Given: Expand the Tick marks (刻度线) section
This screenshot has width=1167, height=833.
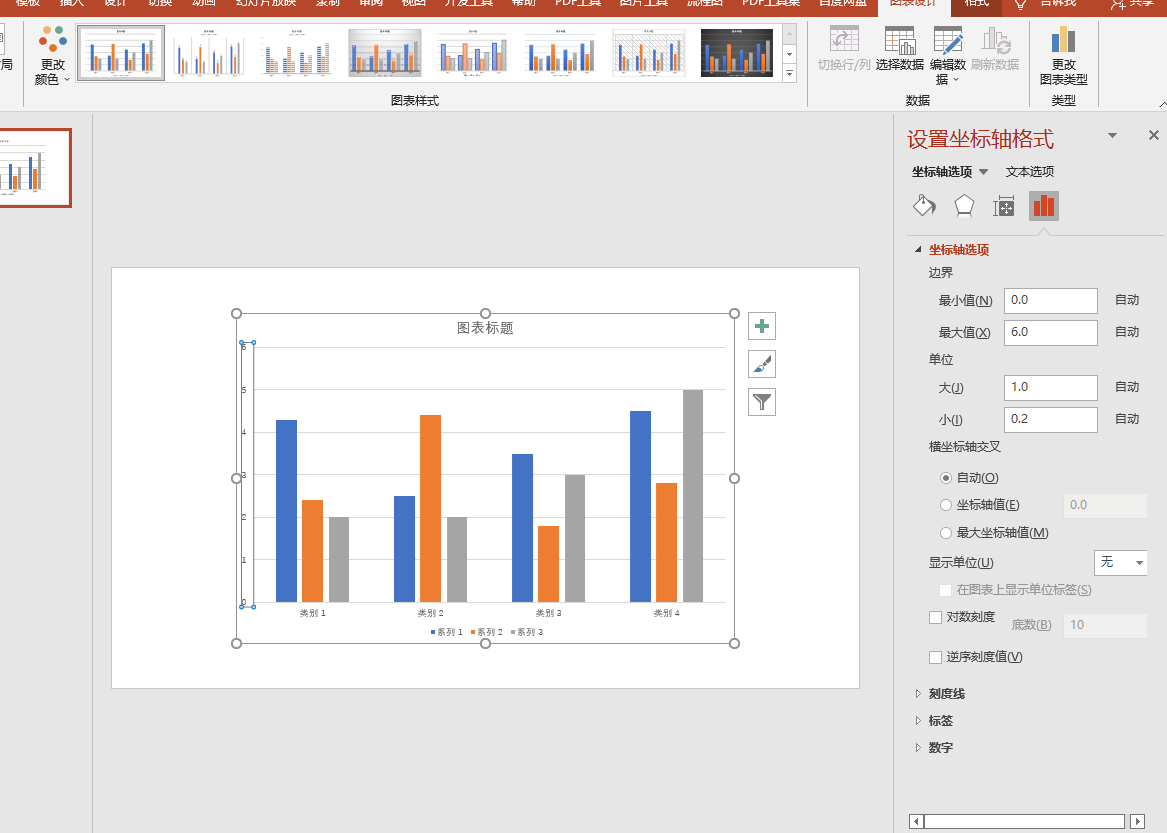Looking at the screenshot, I should [946, 694].
